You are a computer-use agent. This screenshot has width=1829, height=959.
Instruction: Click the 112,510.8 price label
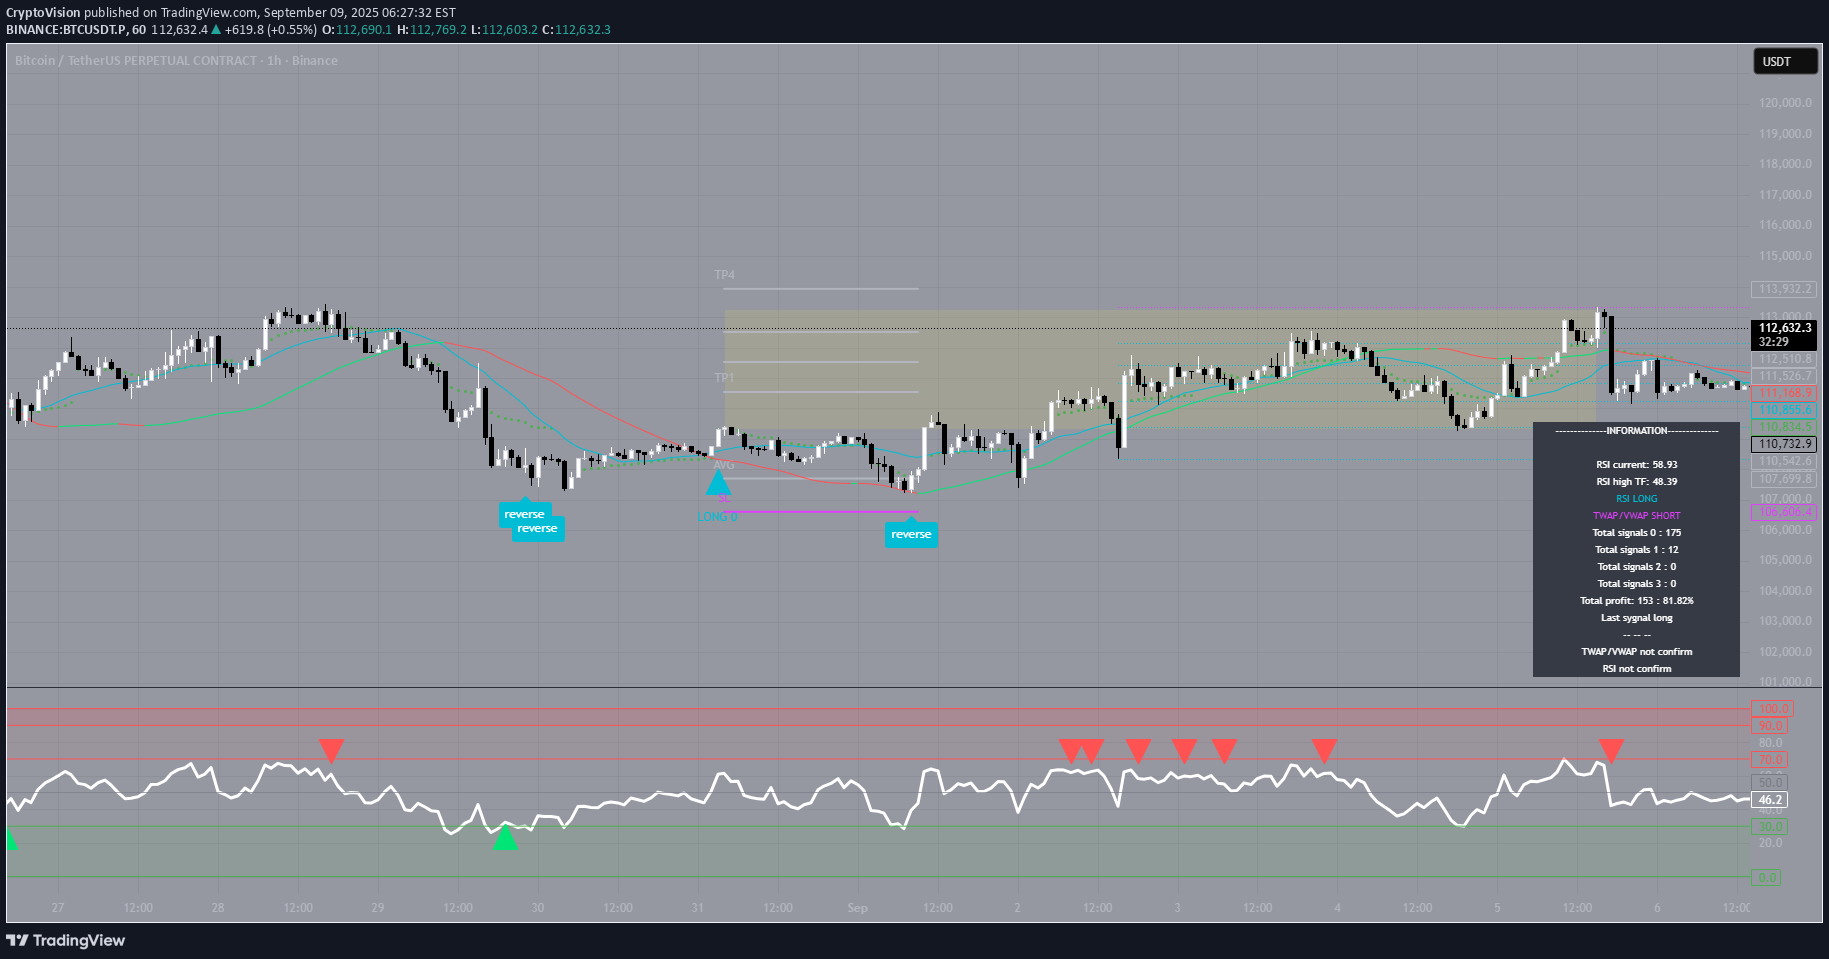(1785, 359)
